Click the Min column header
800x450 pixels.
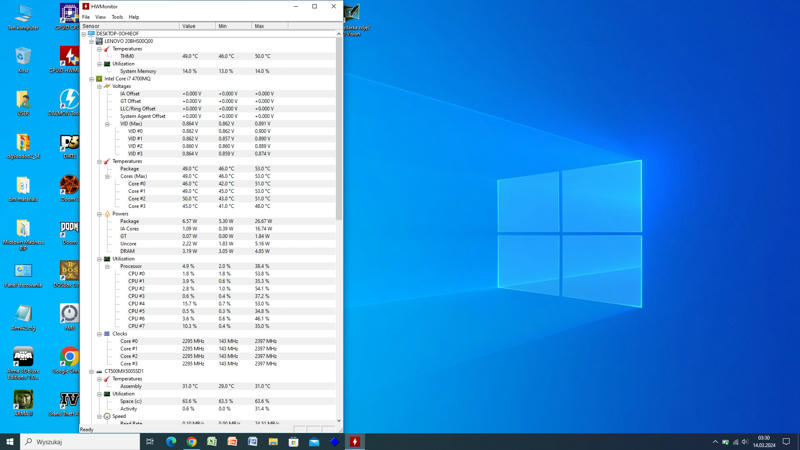(234, 26)
